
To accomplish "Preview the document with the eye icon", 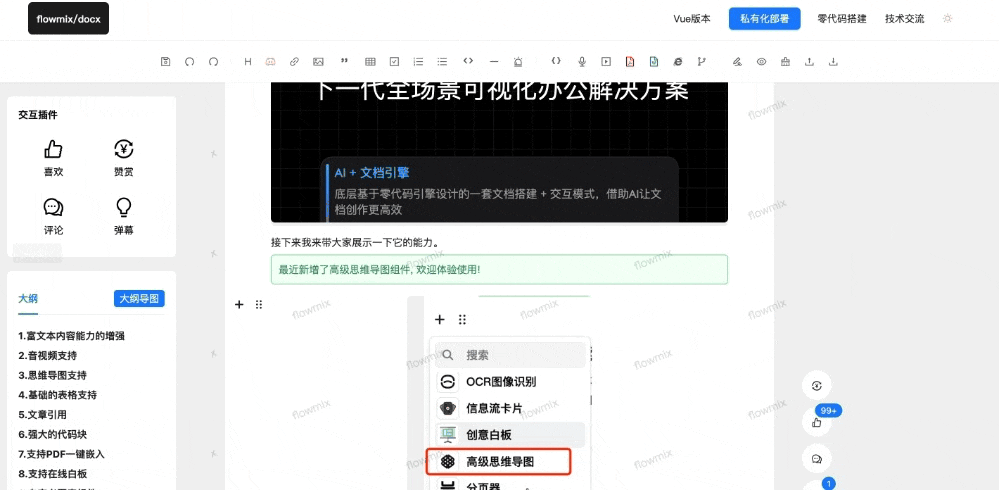I will (x=761, y=62).
